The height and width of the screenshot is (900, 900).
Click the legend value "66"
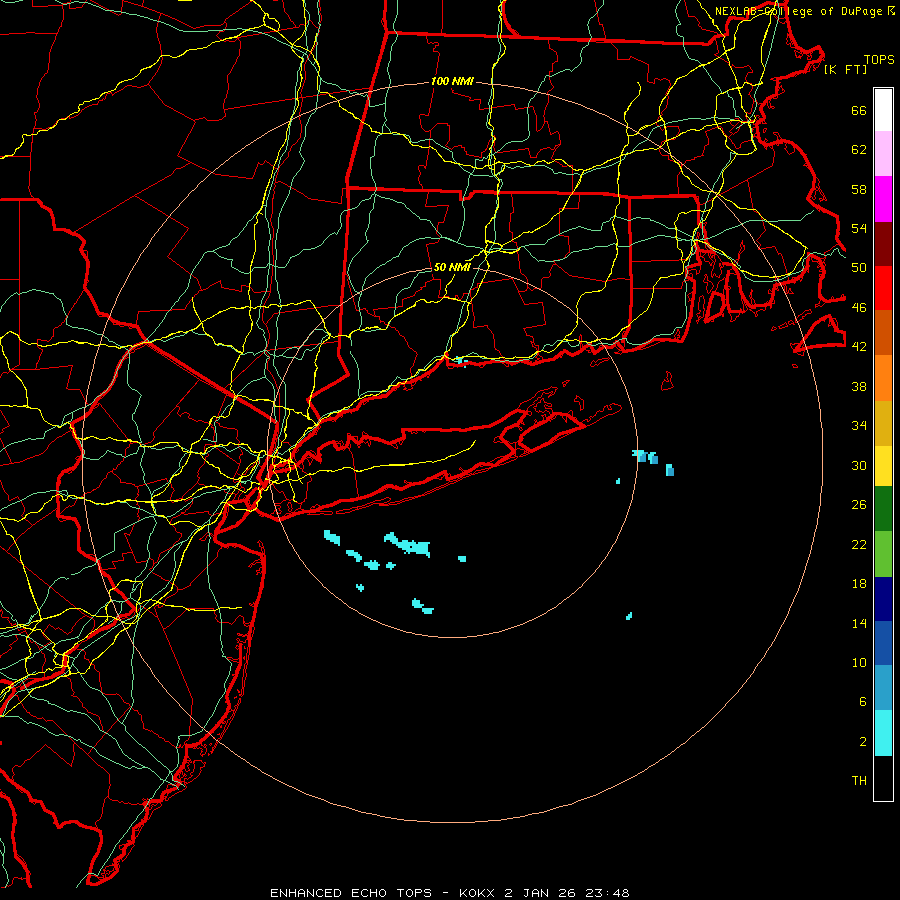coord(859,110)
